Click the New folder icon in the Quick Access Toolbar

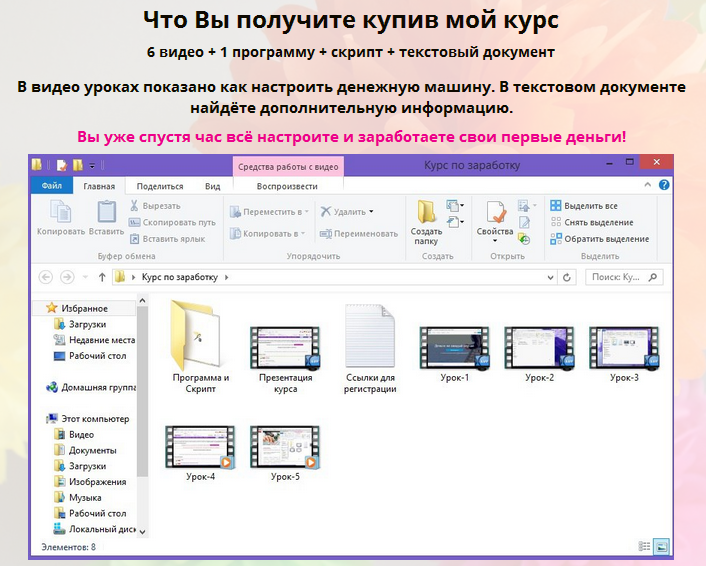pyautogui.click(x=78, y=165)
